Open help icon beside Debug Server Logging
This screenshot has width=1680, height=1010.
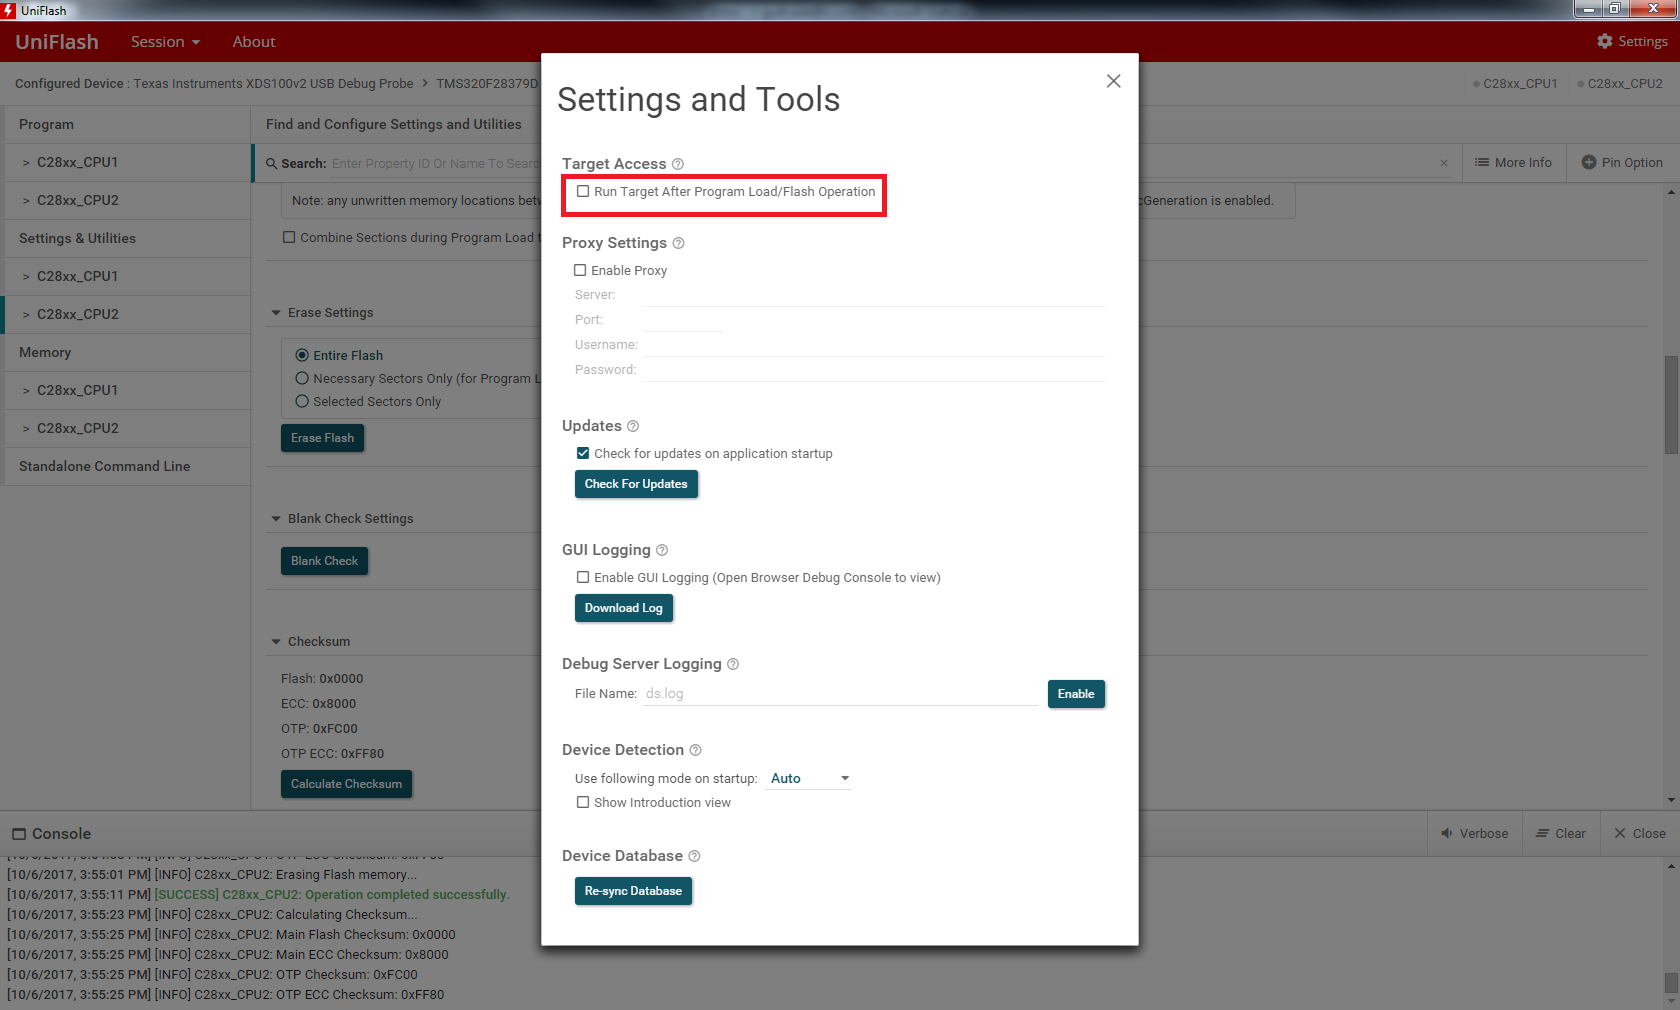[733, 664]
